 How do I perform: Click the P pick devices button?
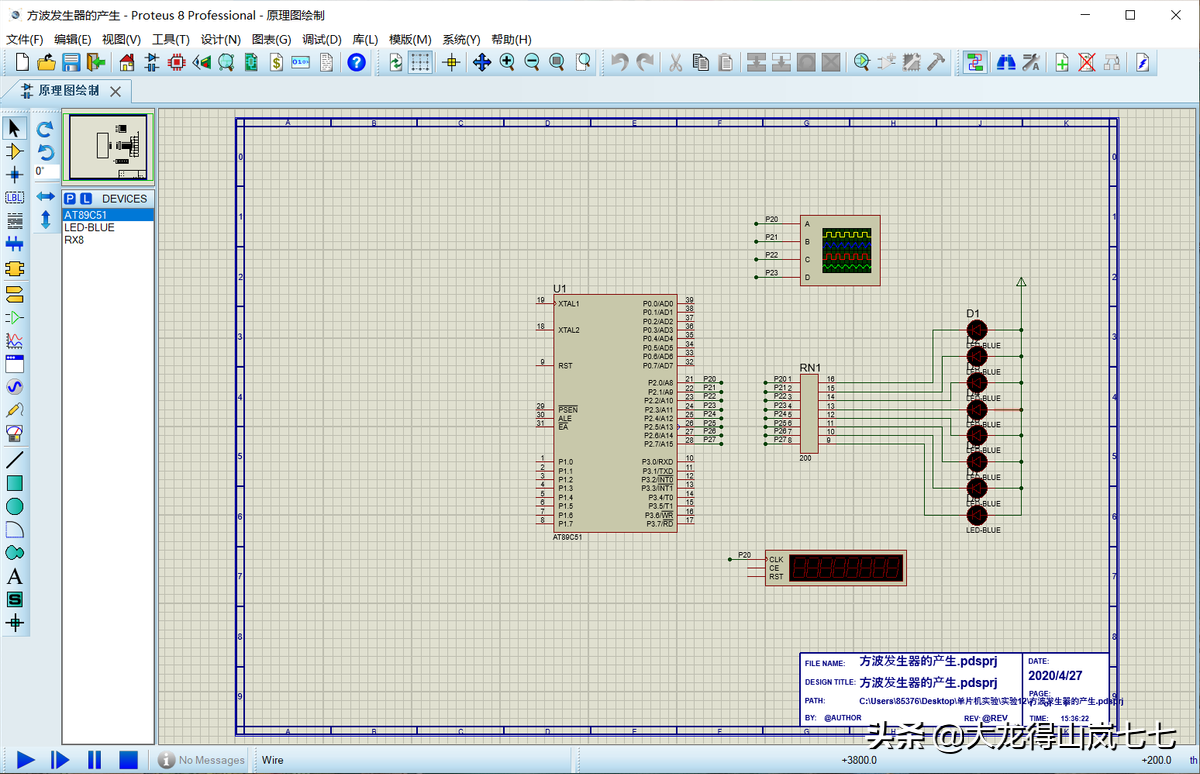pos(71,199)
